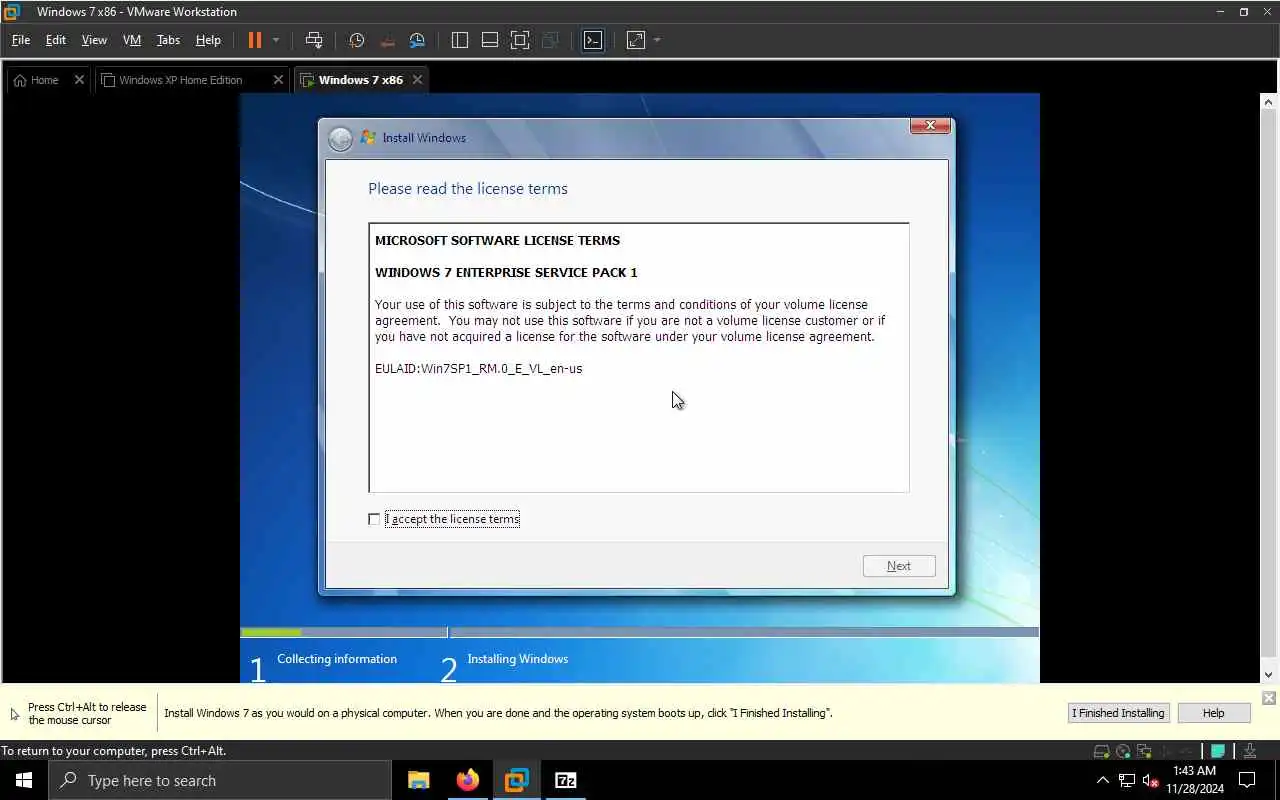Click the Installing Windows step label
Image resolution: width=1280 pixels, height=800 pixels.
click(x=517, y=659)
